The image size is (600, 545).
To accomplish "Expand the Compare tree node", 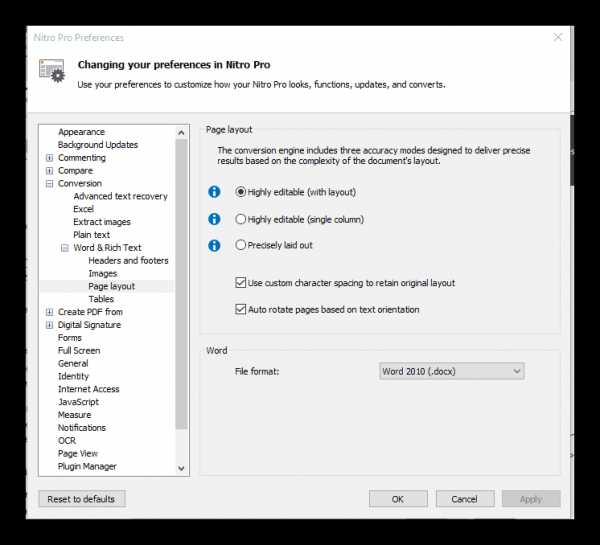I will tap(49, 171).
